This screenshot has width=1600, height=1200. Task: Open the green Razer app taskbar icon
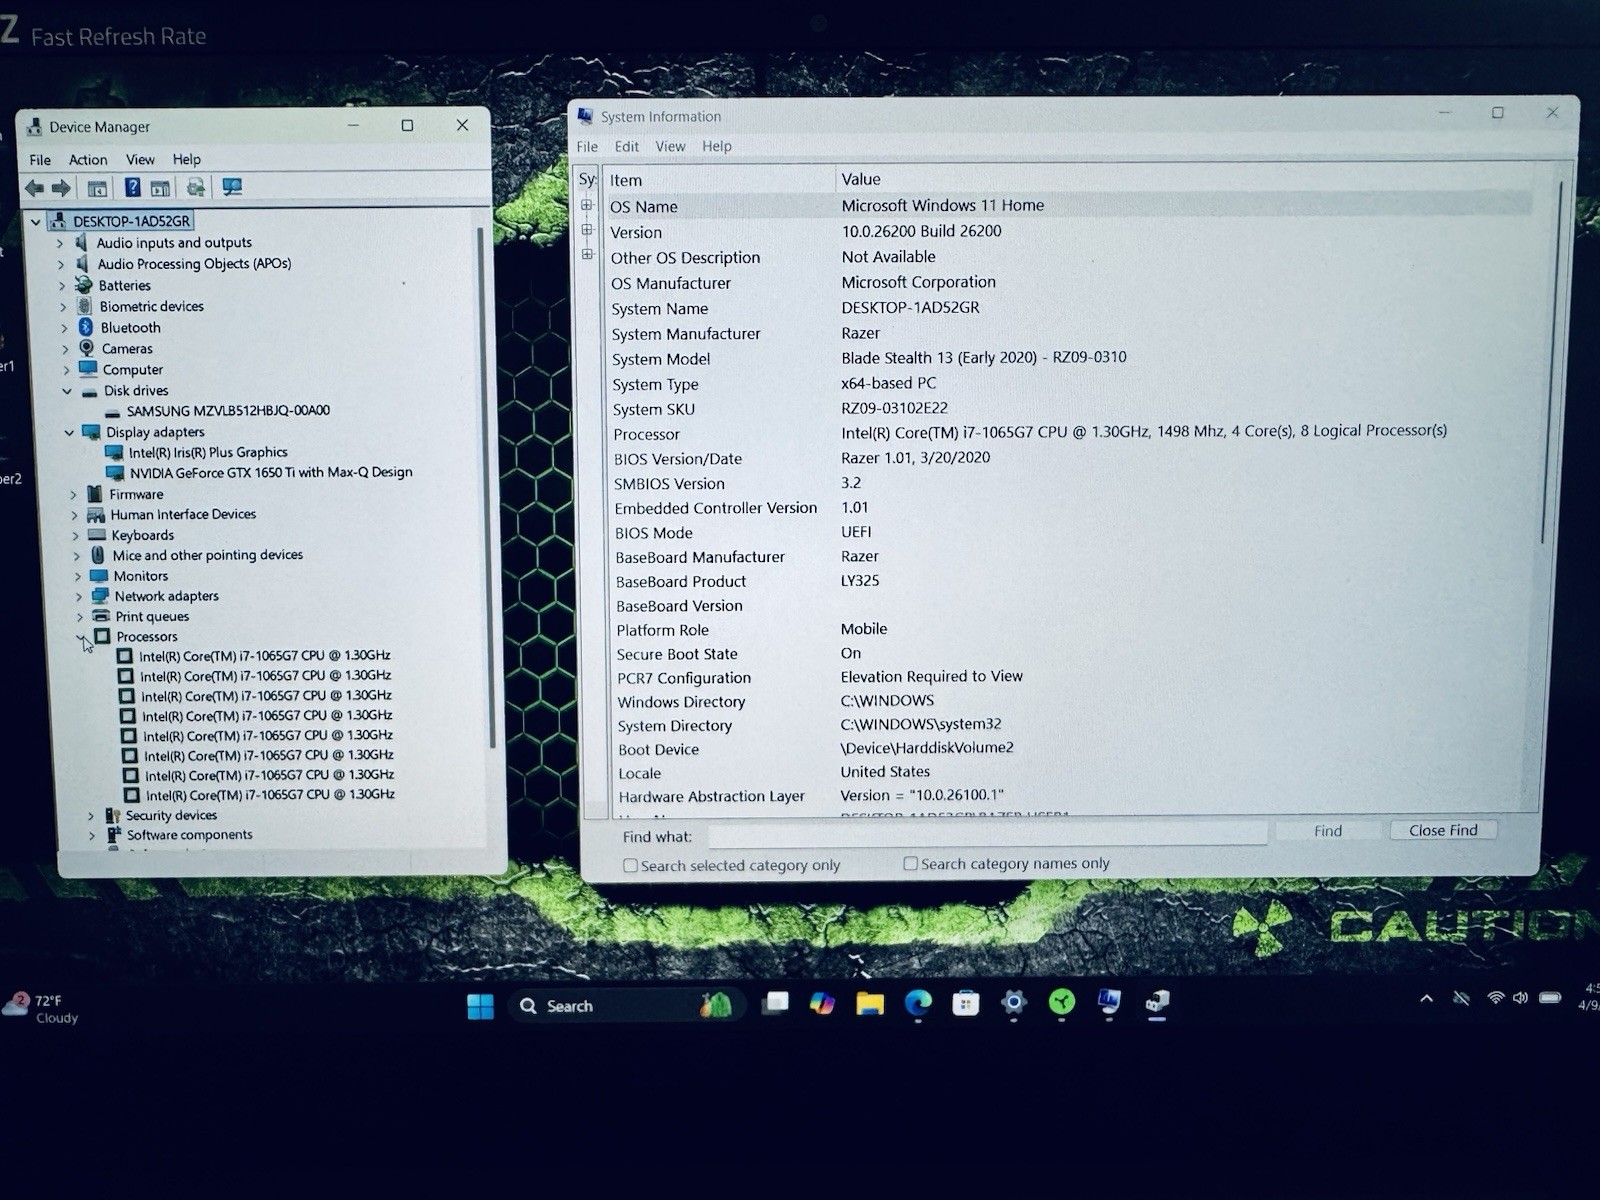click(x=1062, y=1001)
